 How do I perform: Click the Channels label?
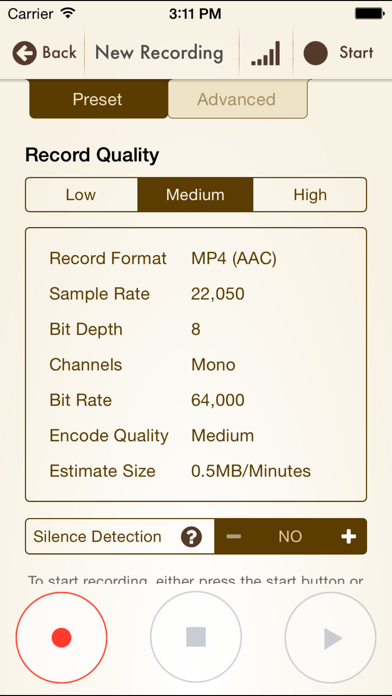pyautogui.click(x=85, y=365)
